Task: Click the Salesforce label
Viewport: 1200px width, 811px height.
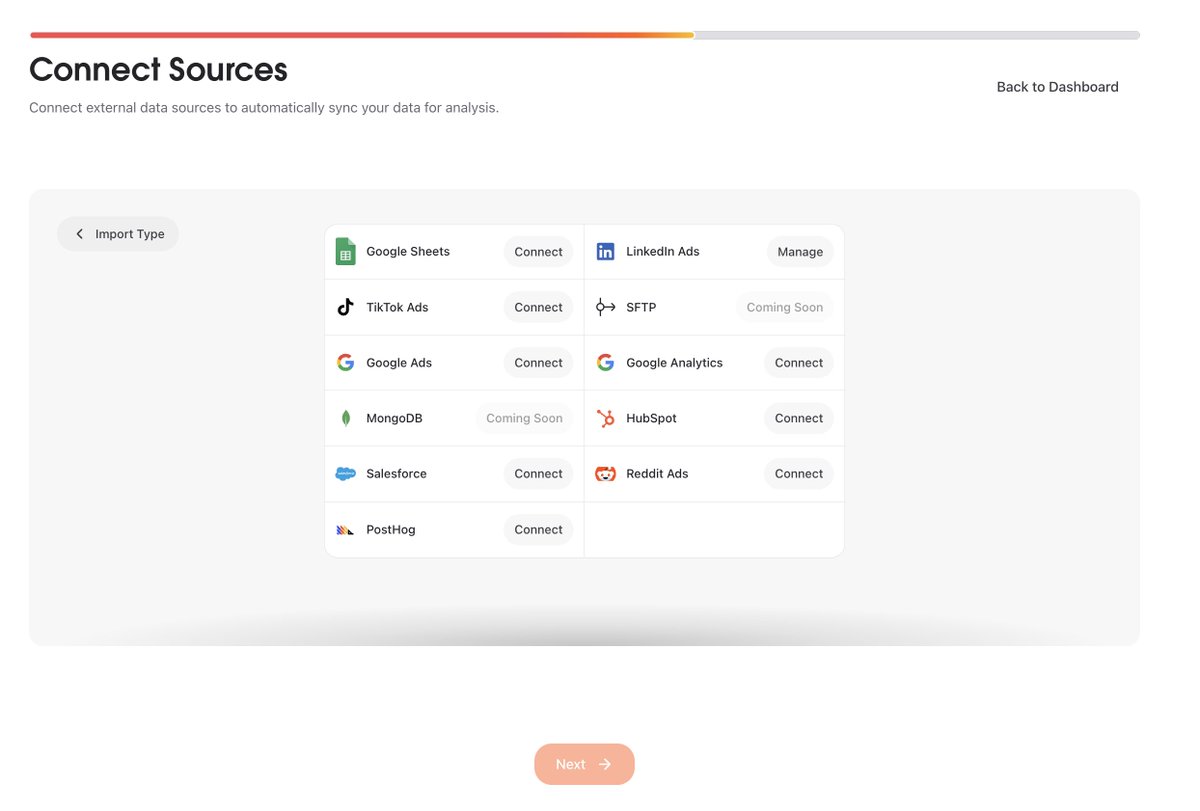Action: [396, 474]
